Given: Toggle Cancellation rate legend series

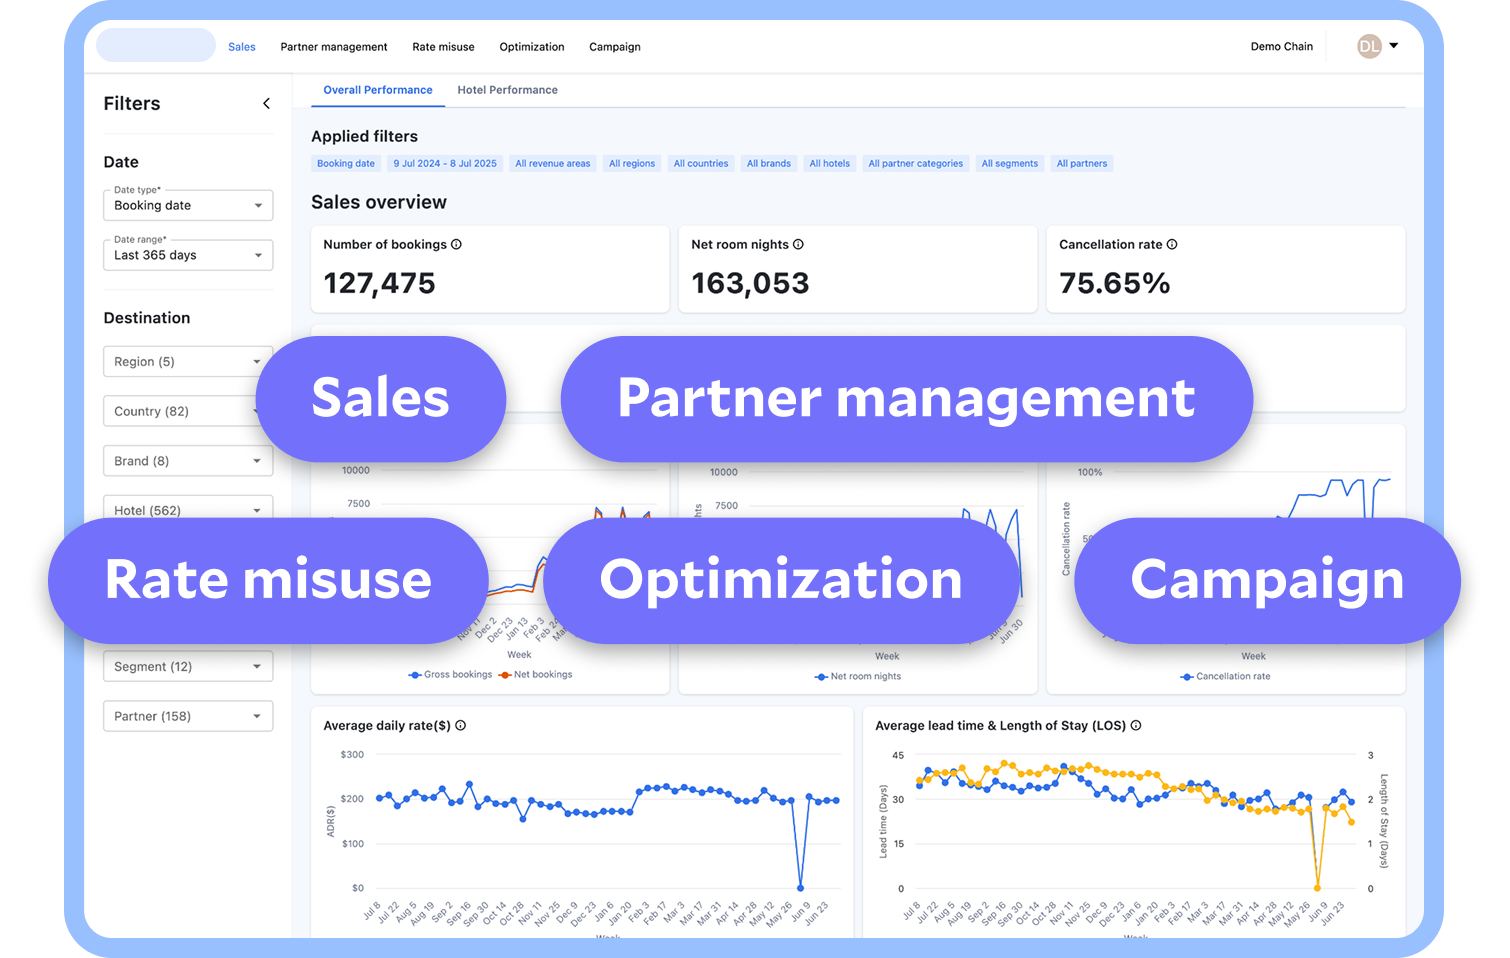Looking at the screenshot, I should pos(1226,677).
